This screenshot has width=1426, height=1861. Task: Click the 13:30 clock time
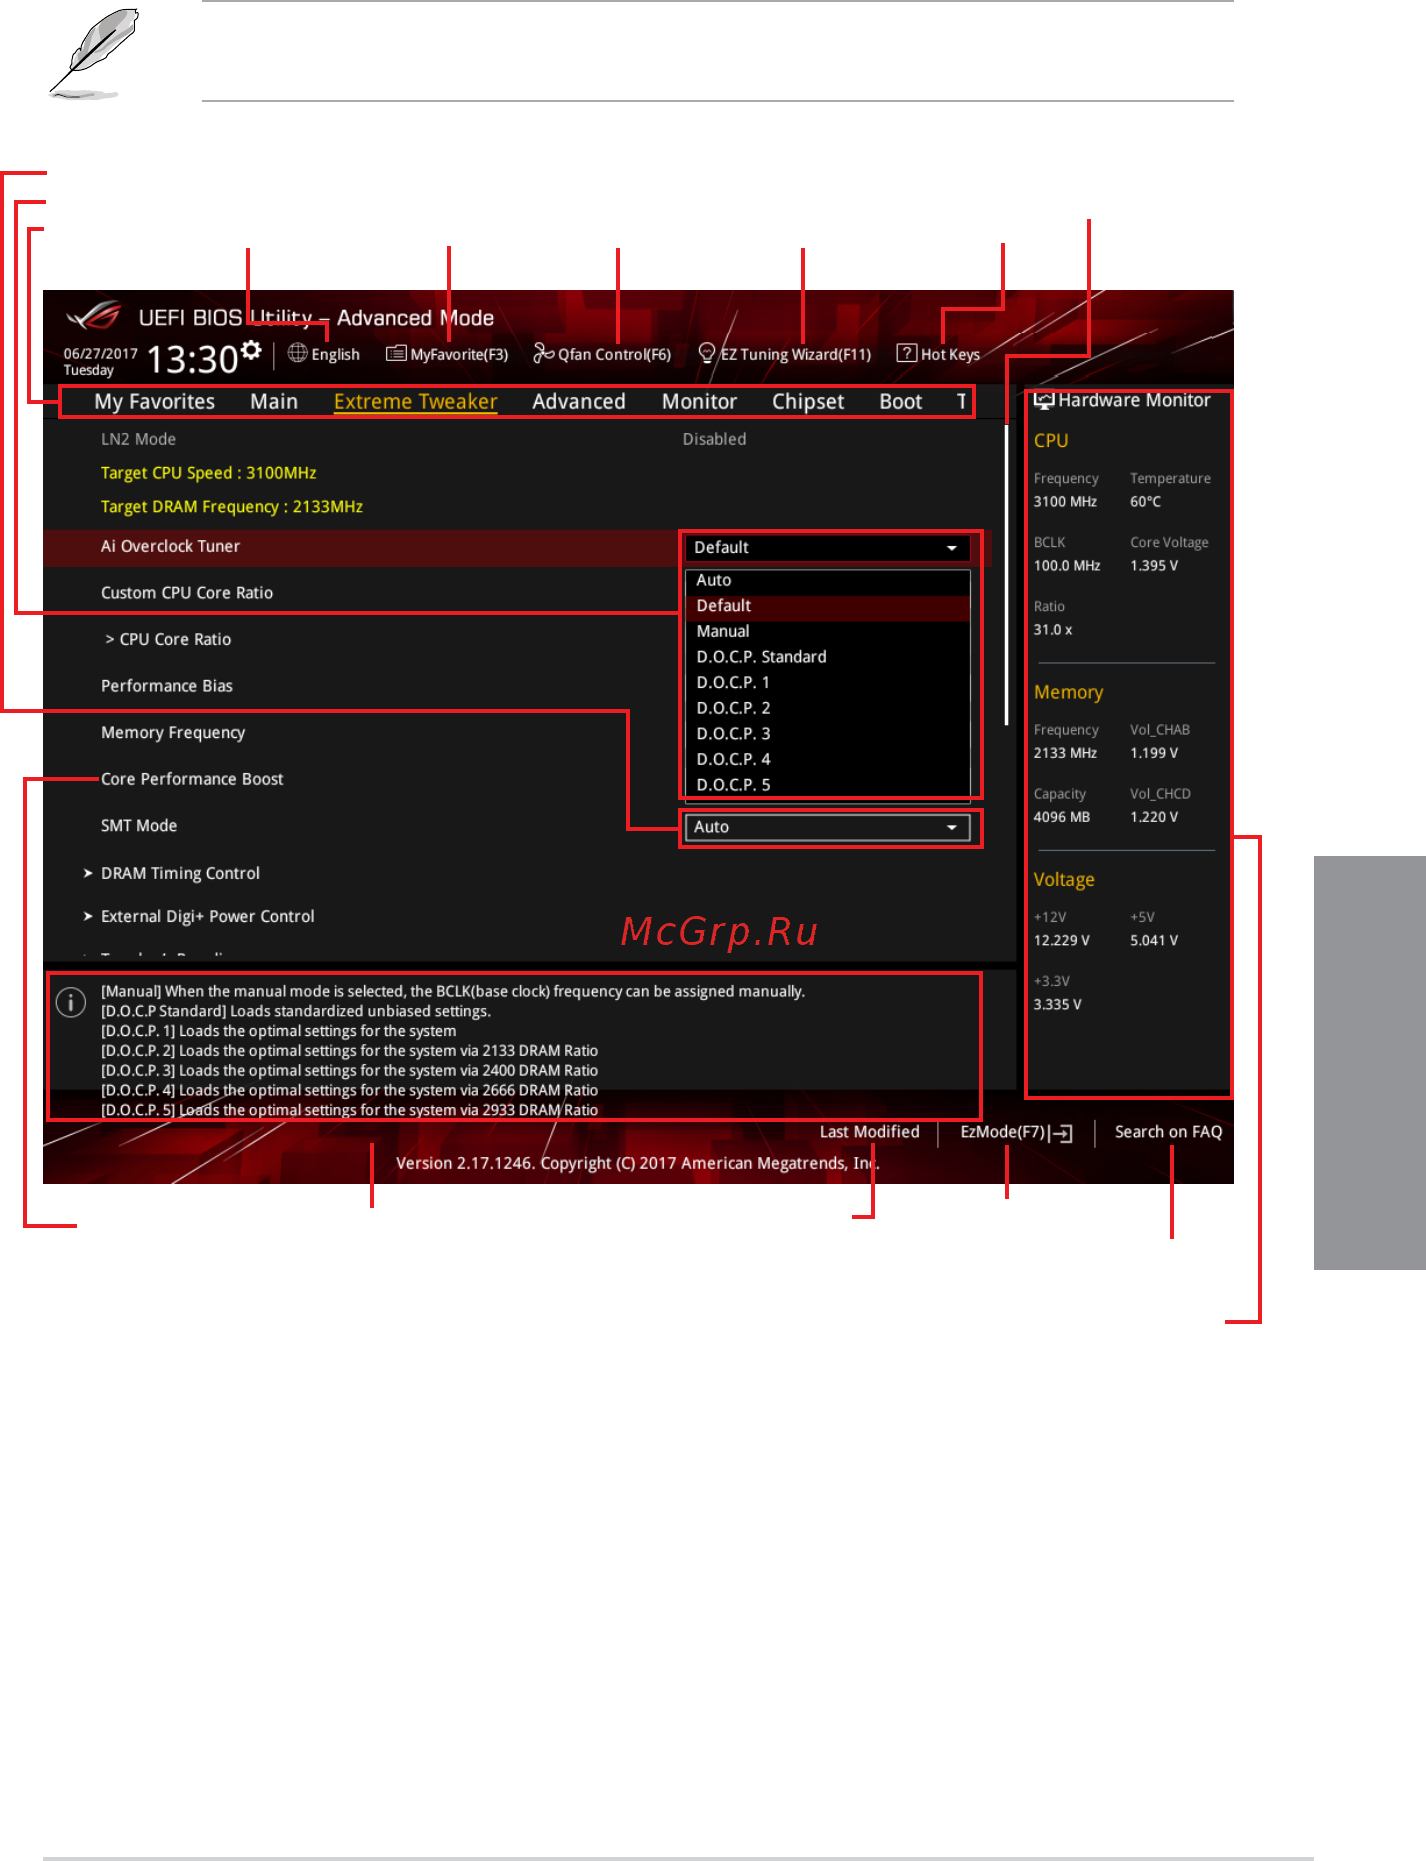click(x=192, y=359)
